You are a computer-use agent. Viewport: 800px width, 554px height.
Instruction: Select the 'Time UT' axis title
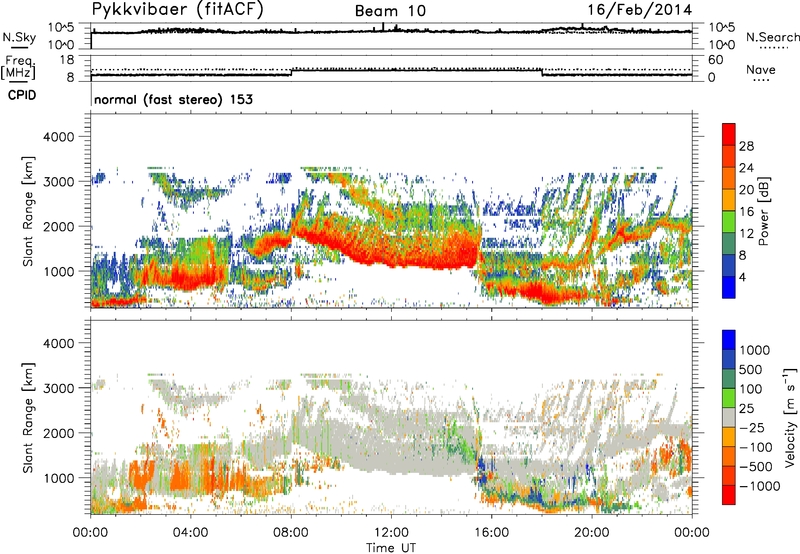391,548
